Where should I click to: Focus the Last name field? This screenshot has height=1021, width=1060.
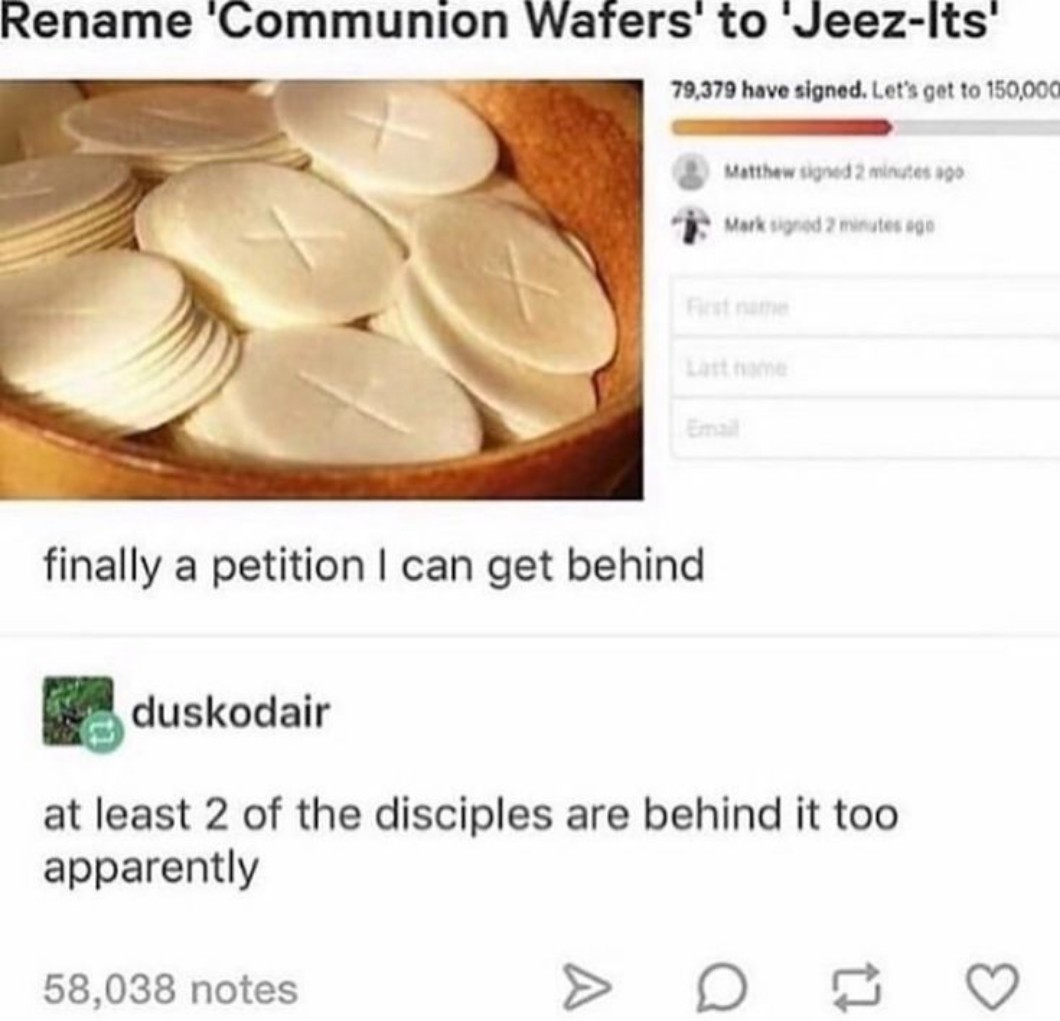click(865, 367)
